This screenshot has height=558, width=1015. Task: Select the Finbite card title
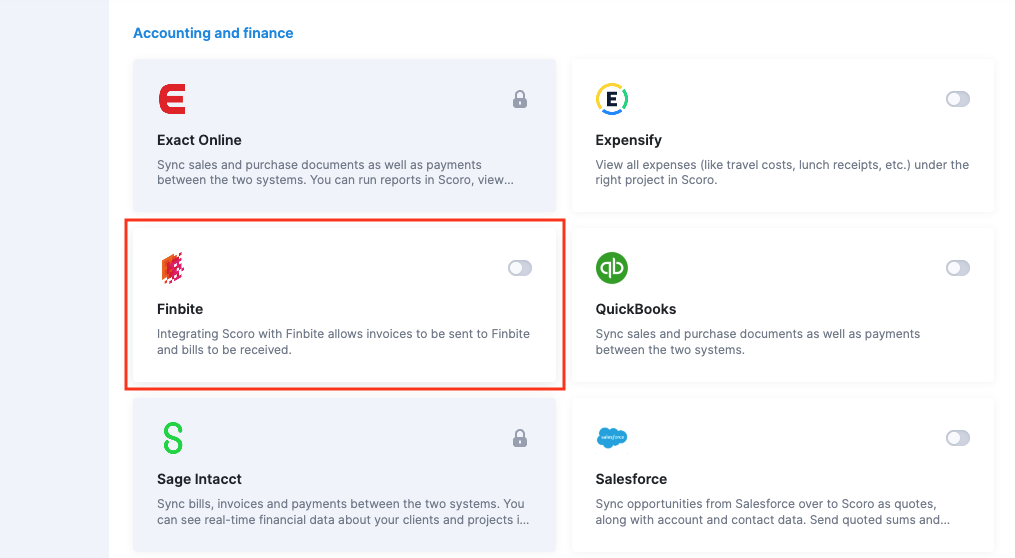[180, 309]
